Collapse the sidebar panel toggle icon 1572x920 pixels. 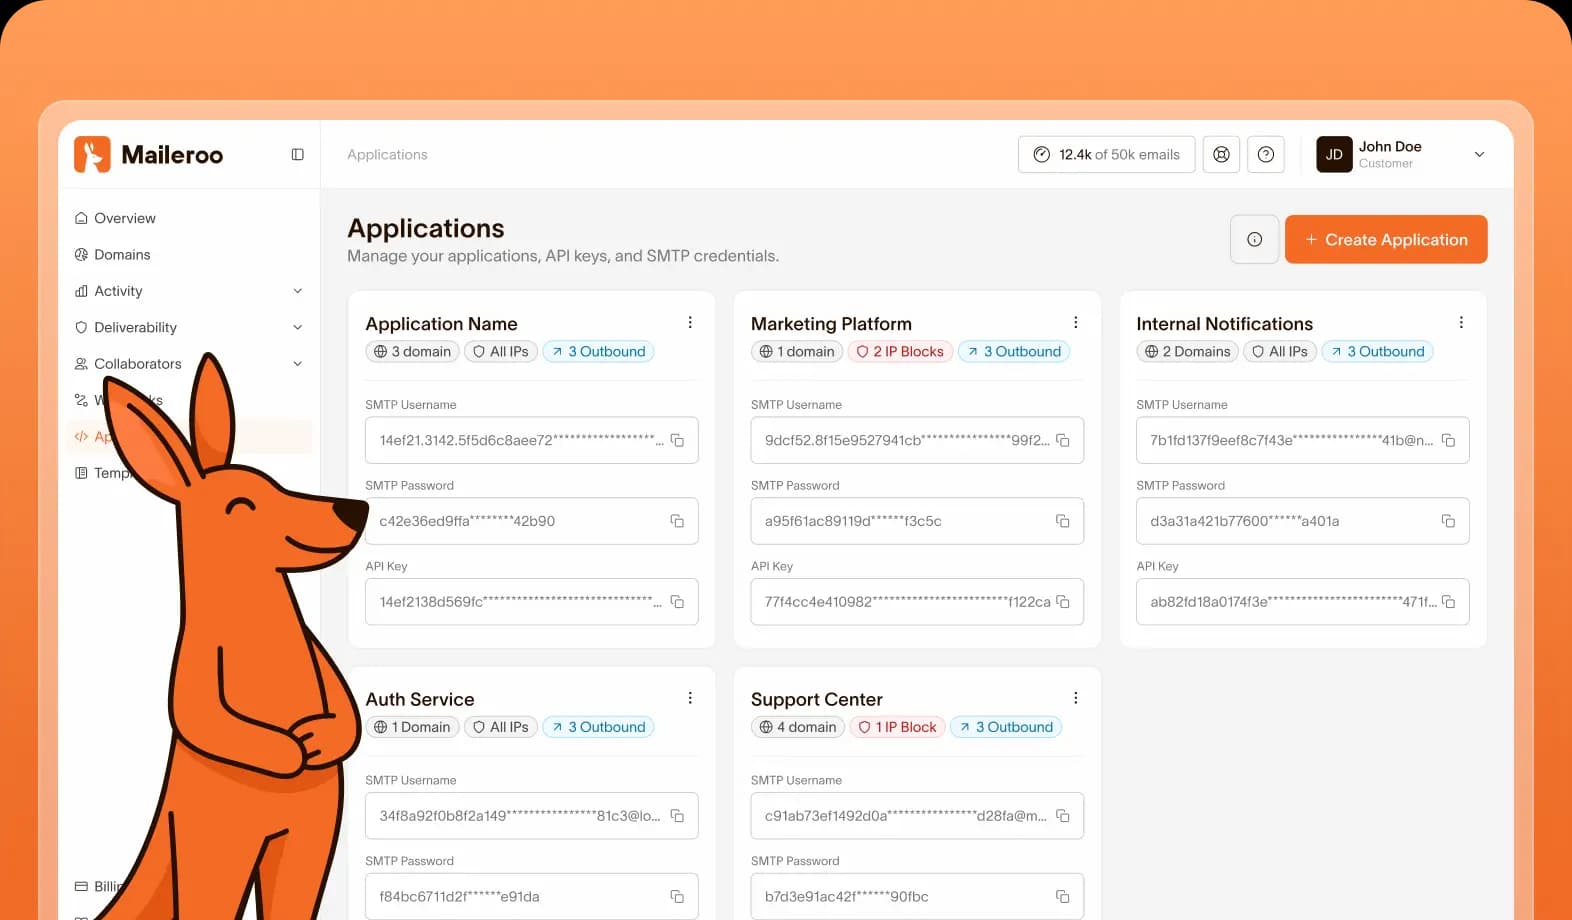point(297,154)
